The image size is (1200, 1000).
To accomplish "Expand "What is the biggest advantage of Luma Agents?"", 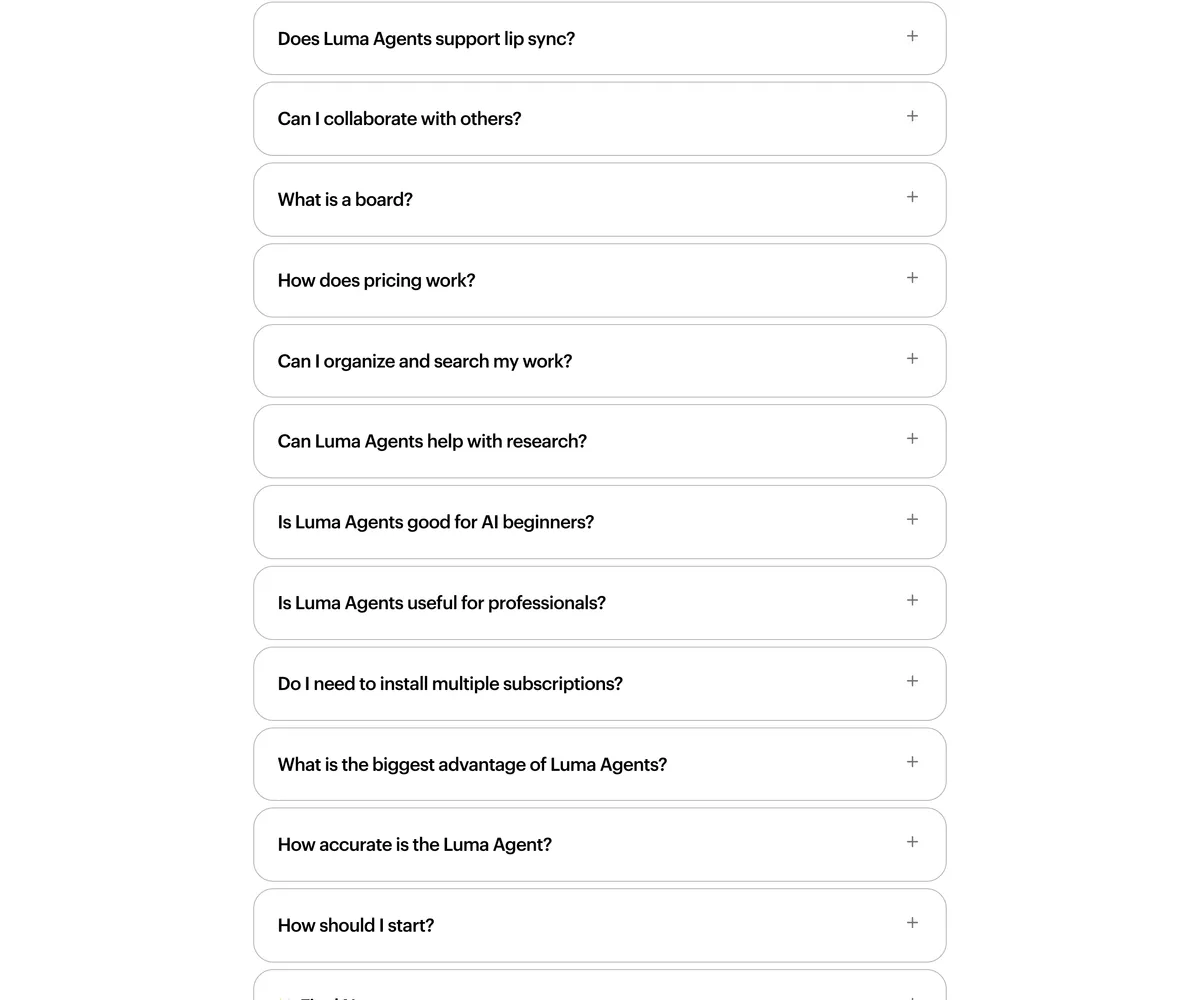I will 600,764.
